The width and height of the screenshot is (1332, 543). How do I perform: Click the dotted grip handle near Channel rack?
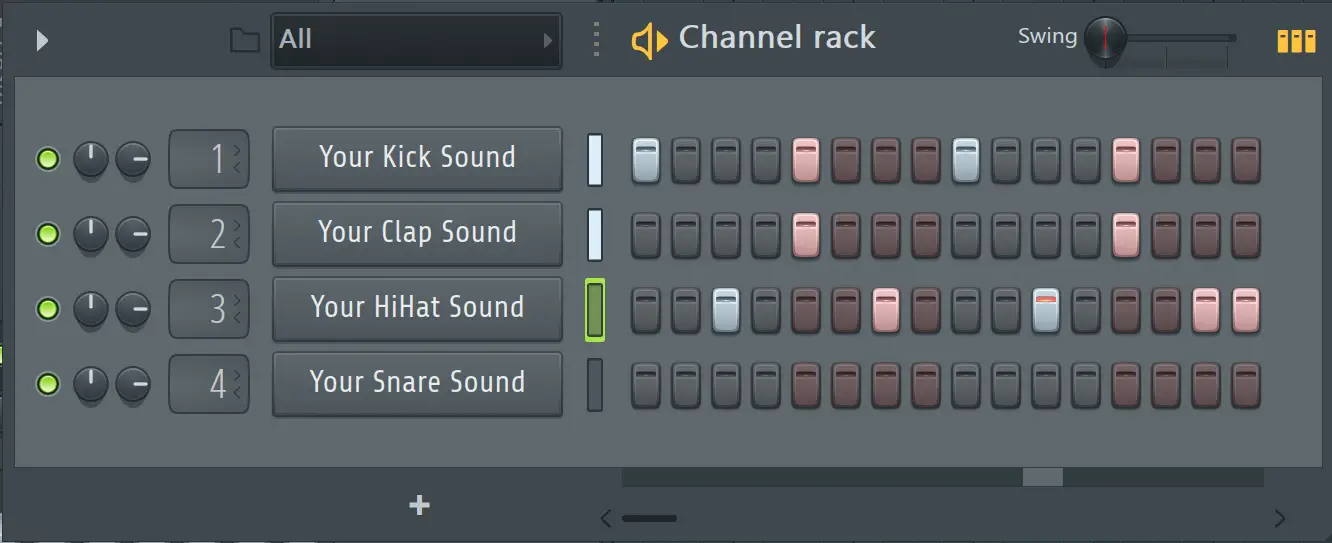(x=597, y=40)
